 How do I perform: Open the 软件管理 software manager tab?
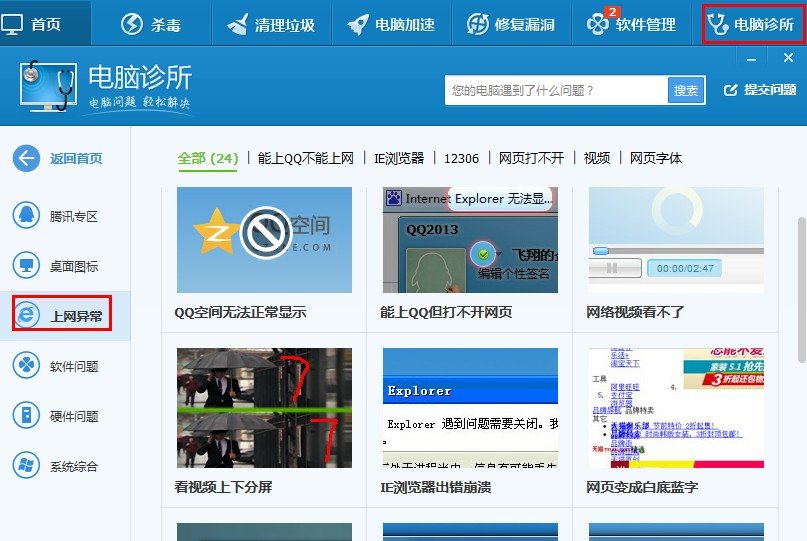click(x=631, y=23)
